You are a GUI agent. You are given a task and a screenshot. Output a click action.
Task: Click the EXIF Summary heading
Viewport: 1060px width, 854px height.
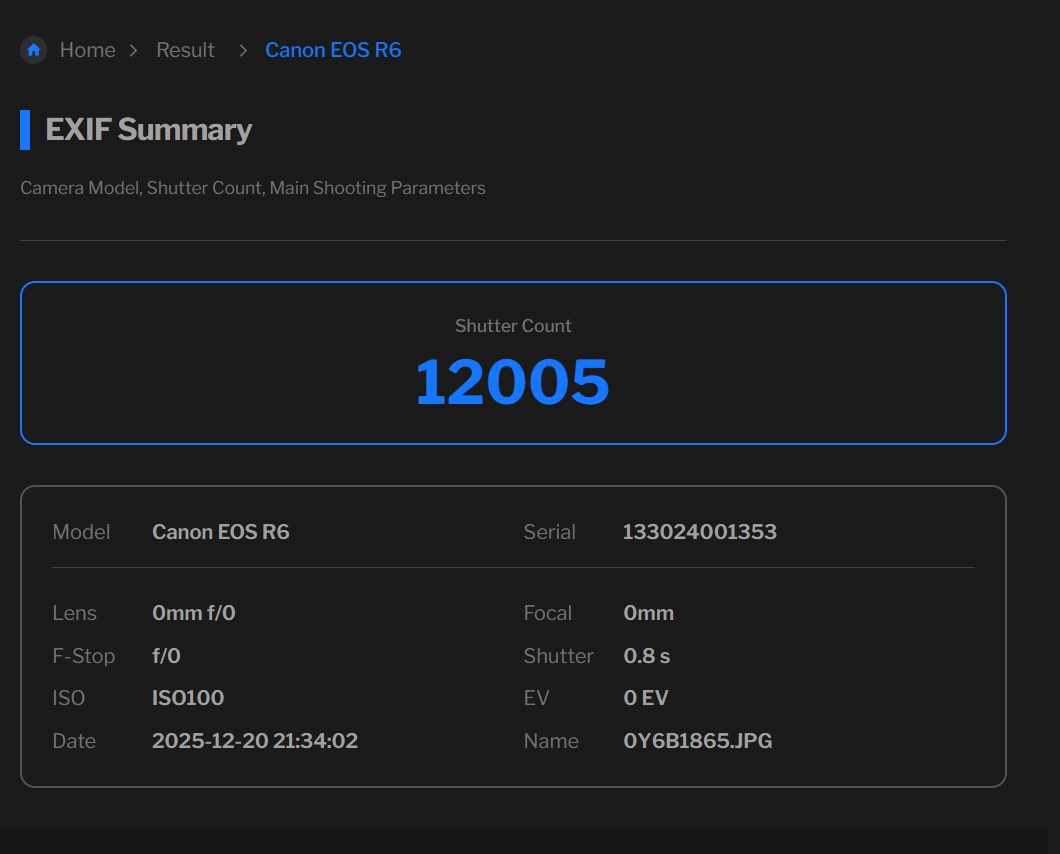click(148, 130)
